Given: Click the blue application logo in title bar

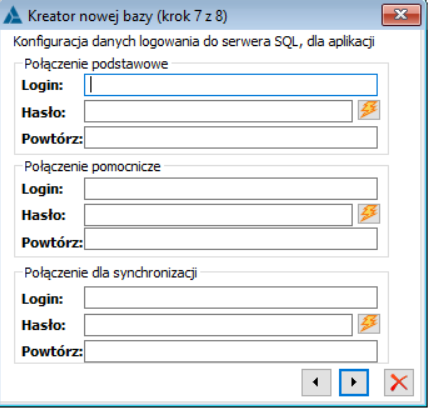Looking at the screenshot, I should [13, 15].
